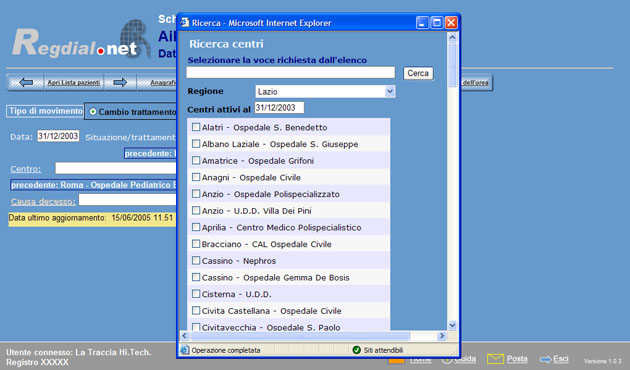Select Bracciano - CAL Ospedale Civile checkbox

[196, 243]
